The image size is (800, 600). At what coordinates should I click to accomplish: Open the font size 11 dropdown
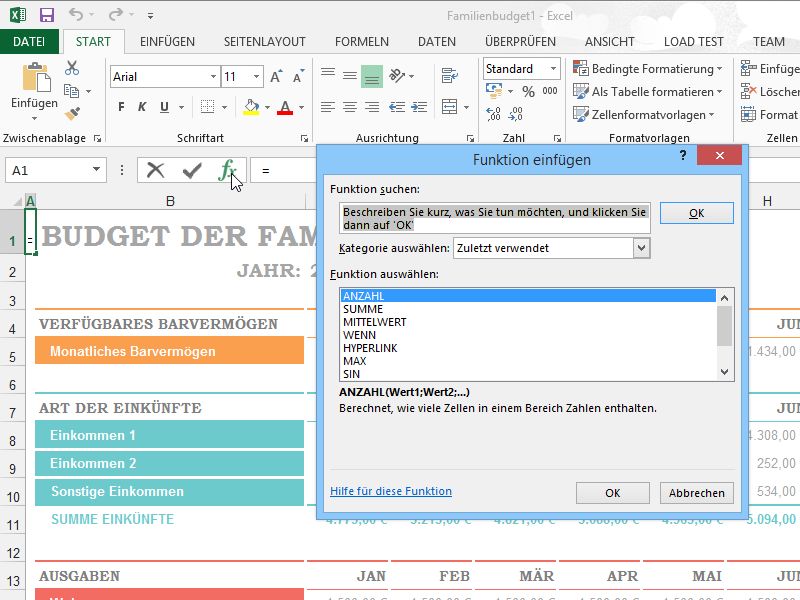tap(256, 77)
